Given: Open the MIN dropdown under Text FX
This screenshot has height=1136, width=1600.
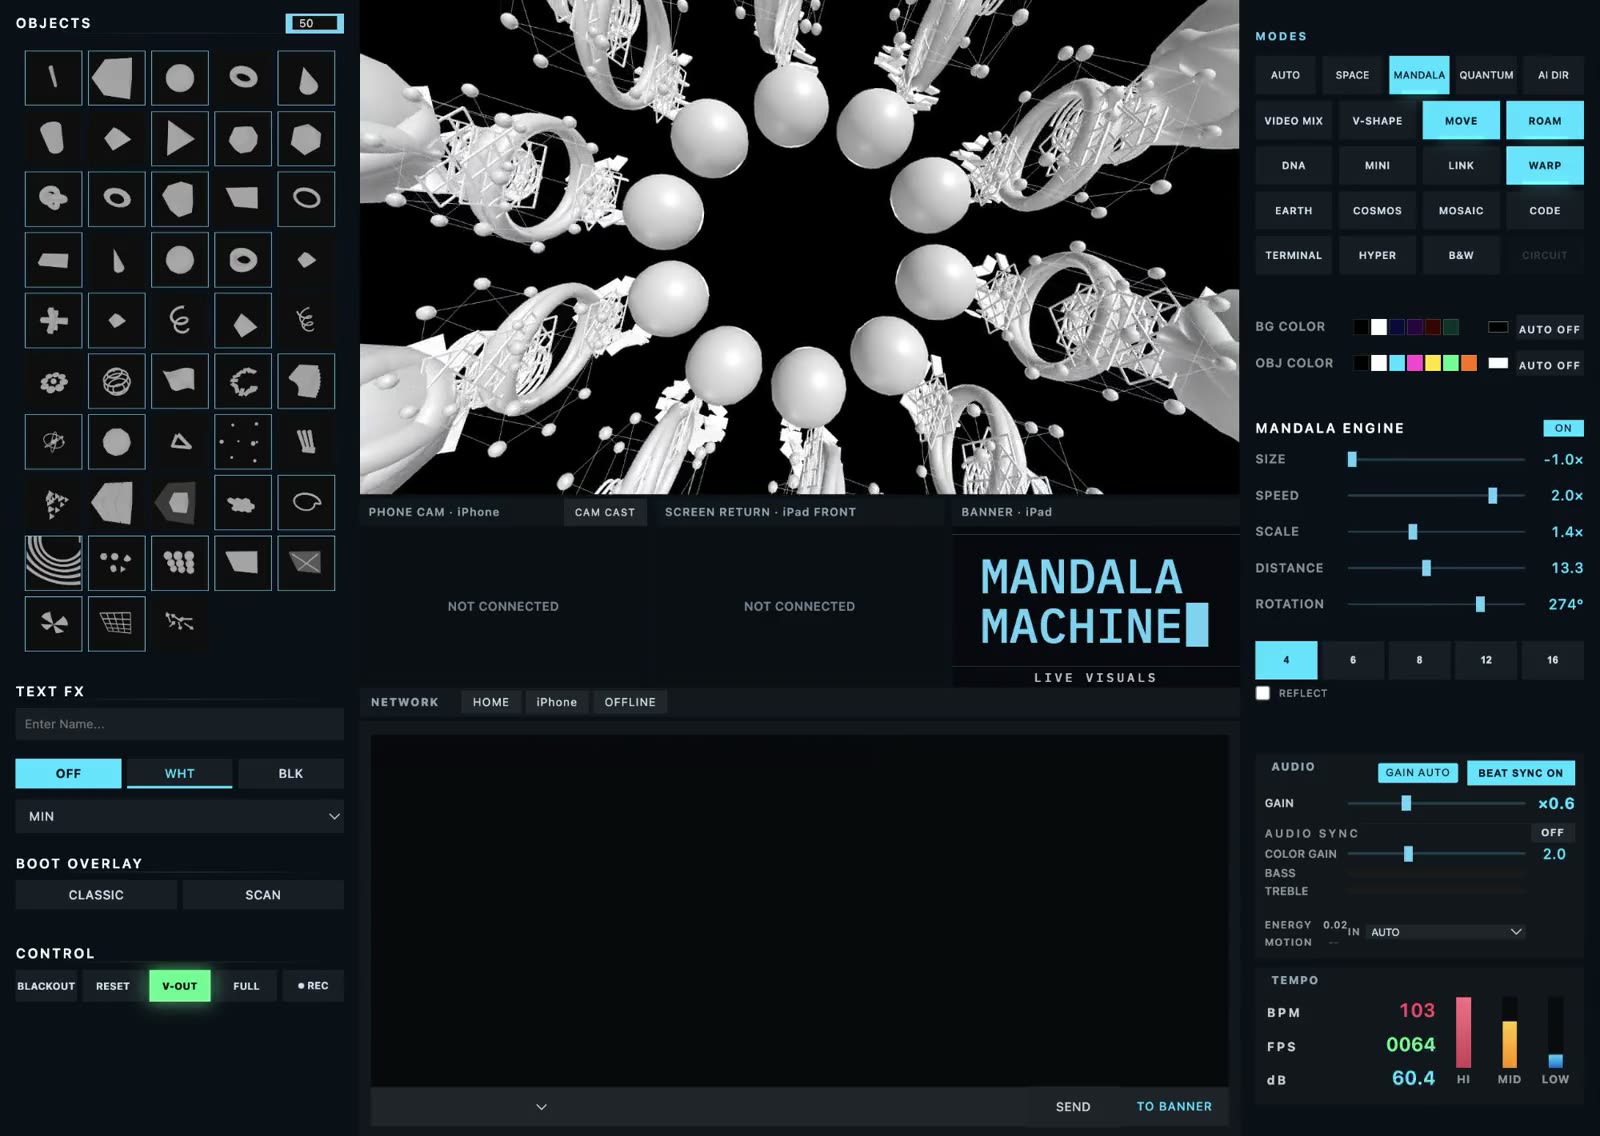Looking at the screenshot, I should pyautogui.click(x=180, y=816).
